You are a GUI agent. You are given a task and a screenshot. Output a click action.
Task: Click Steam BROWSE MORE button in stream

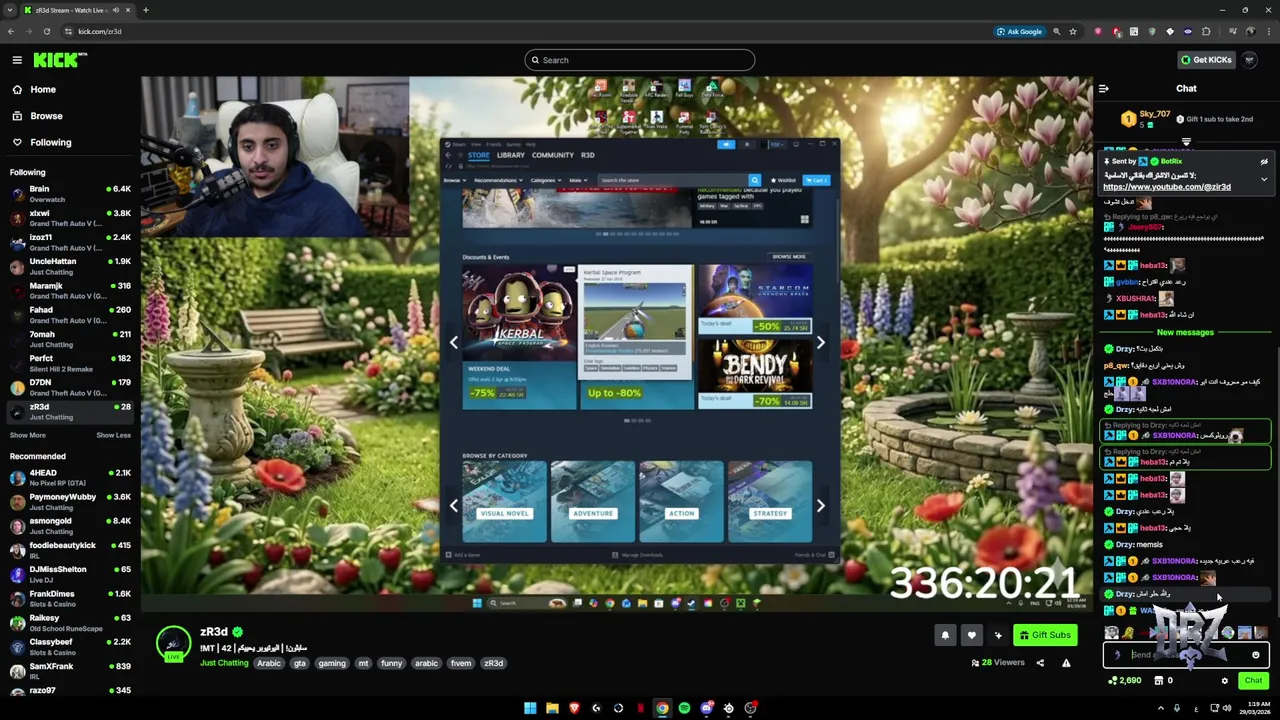(788, 257)
